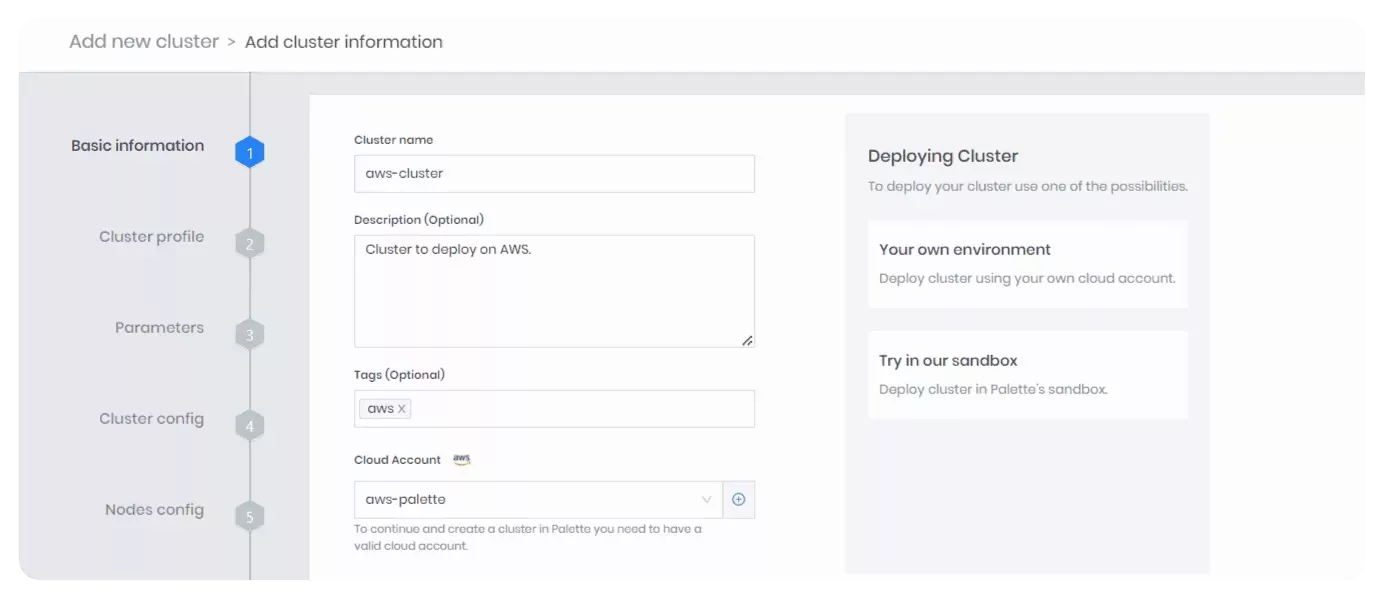Choose the Your own environment card

click(x=1028, y=264)
